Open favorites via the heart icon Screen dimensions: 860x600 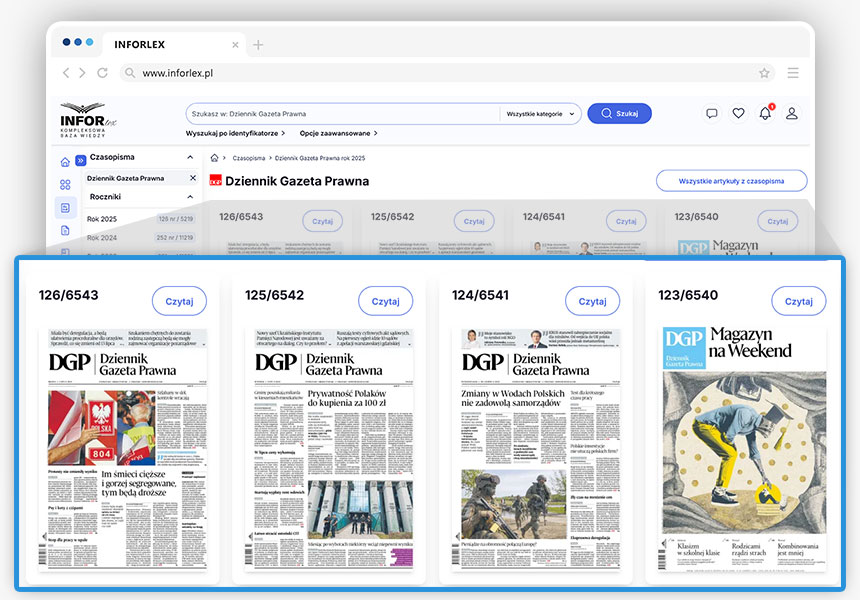tap(738, 113)
